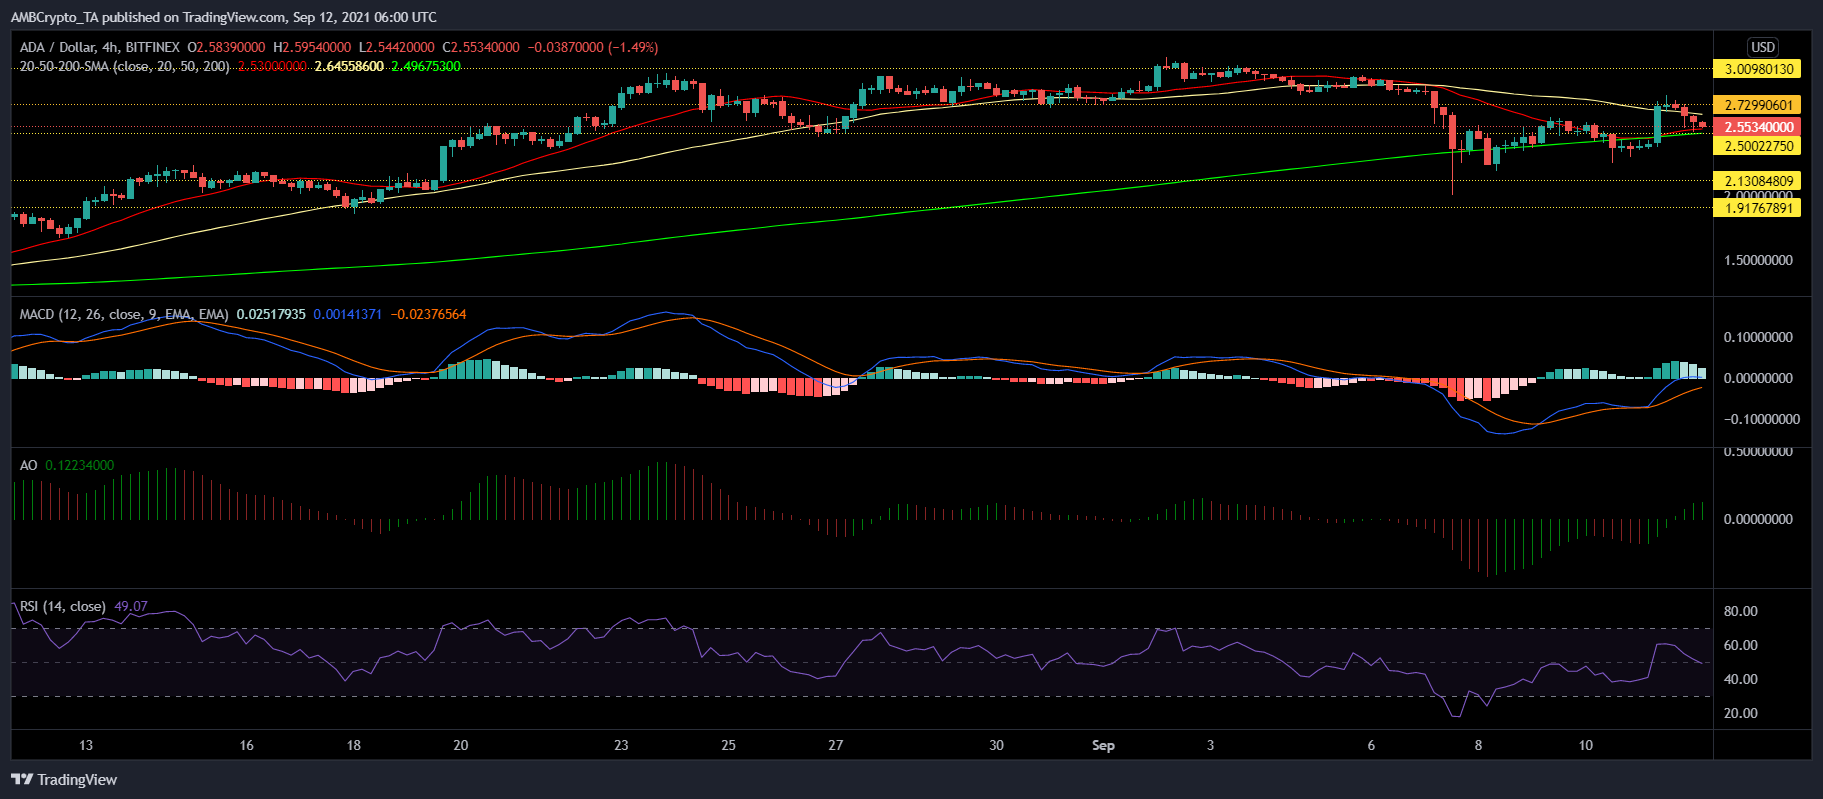Click the AO indicator label
1823x799 pixels.
29,465
